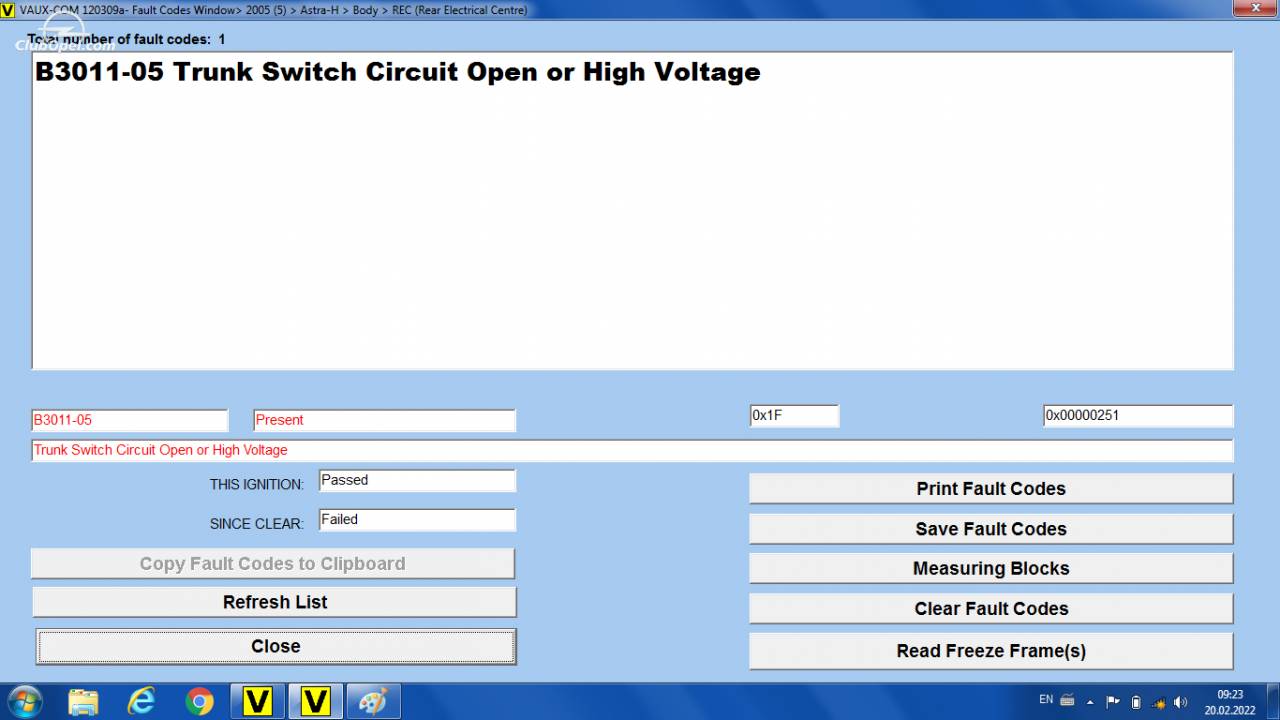Print the fault codes
Image resolution: width=1280 pixels, height=720 pixels.
(991, 489)
